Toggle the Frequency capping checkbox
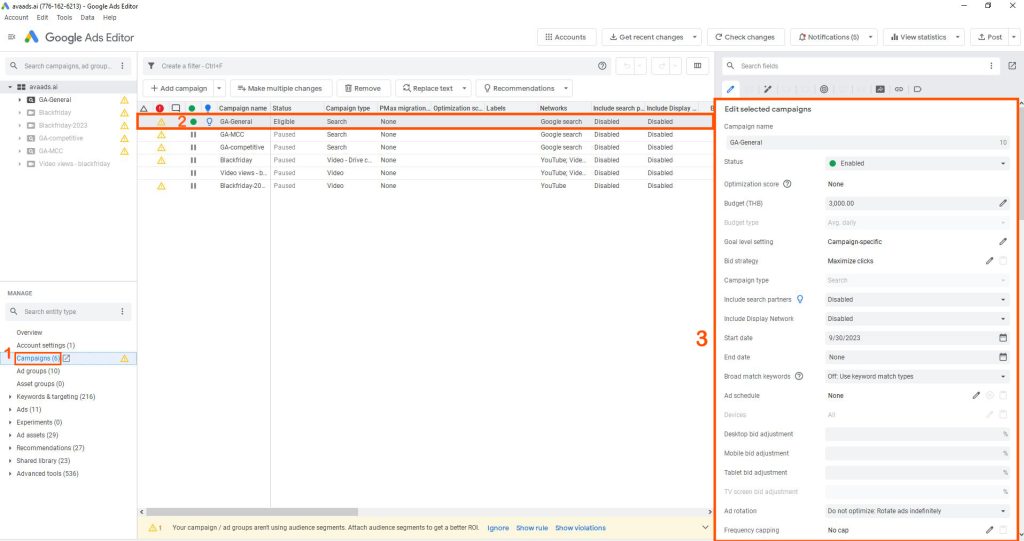 (x=1003, y=531)
